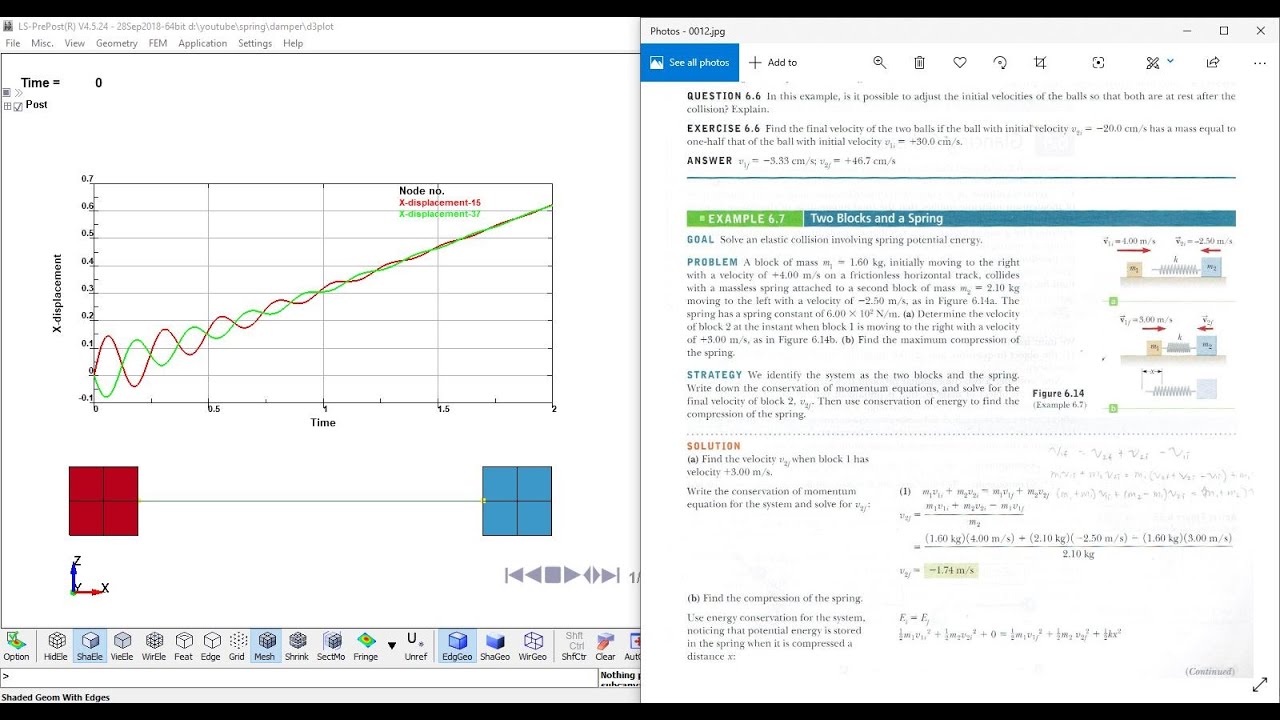Screen dimensions: 1280x720
Task: Open the Help menu
Action: click(293, 43)
